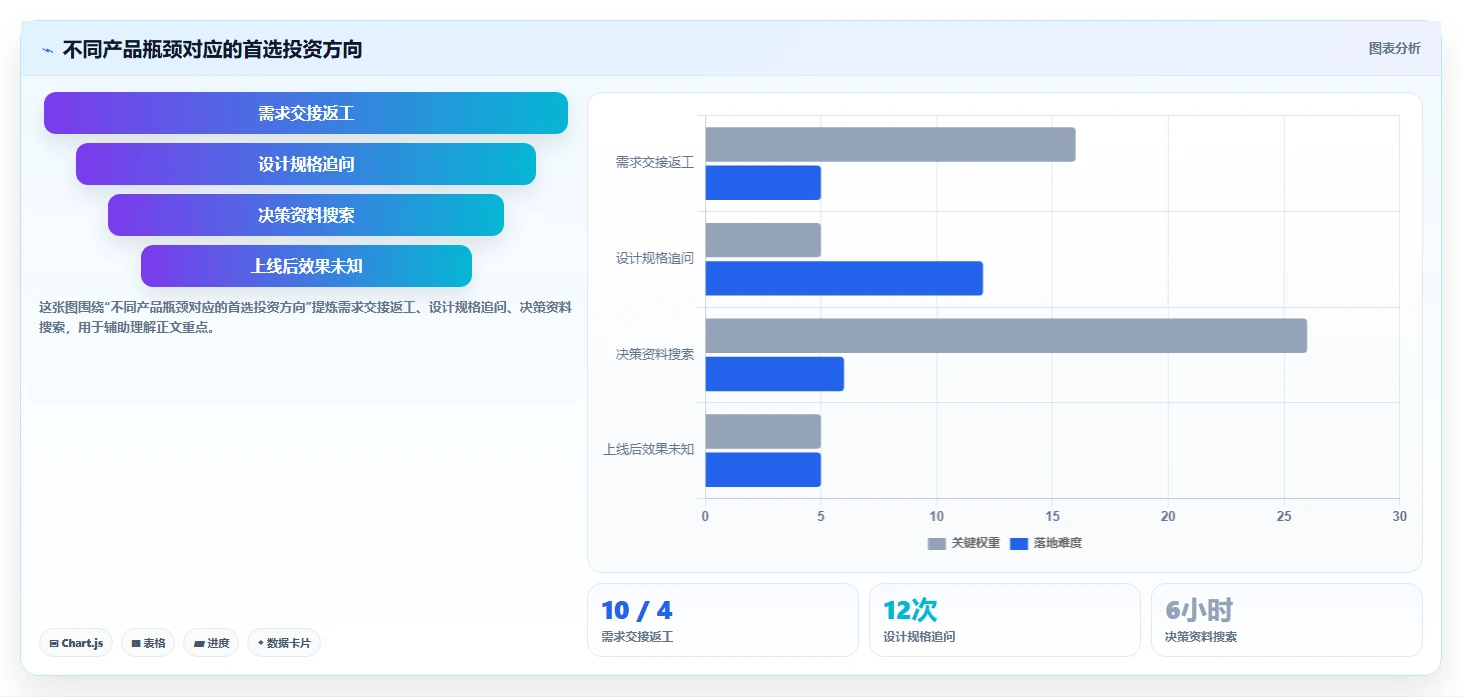Click the x-axis tick label 0

pos(705,516)
